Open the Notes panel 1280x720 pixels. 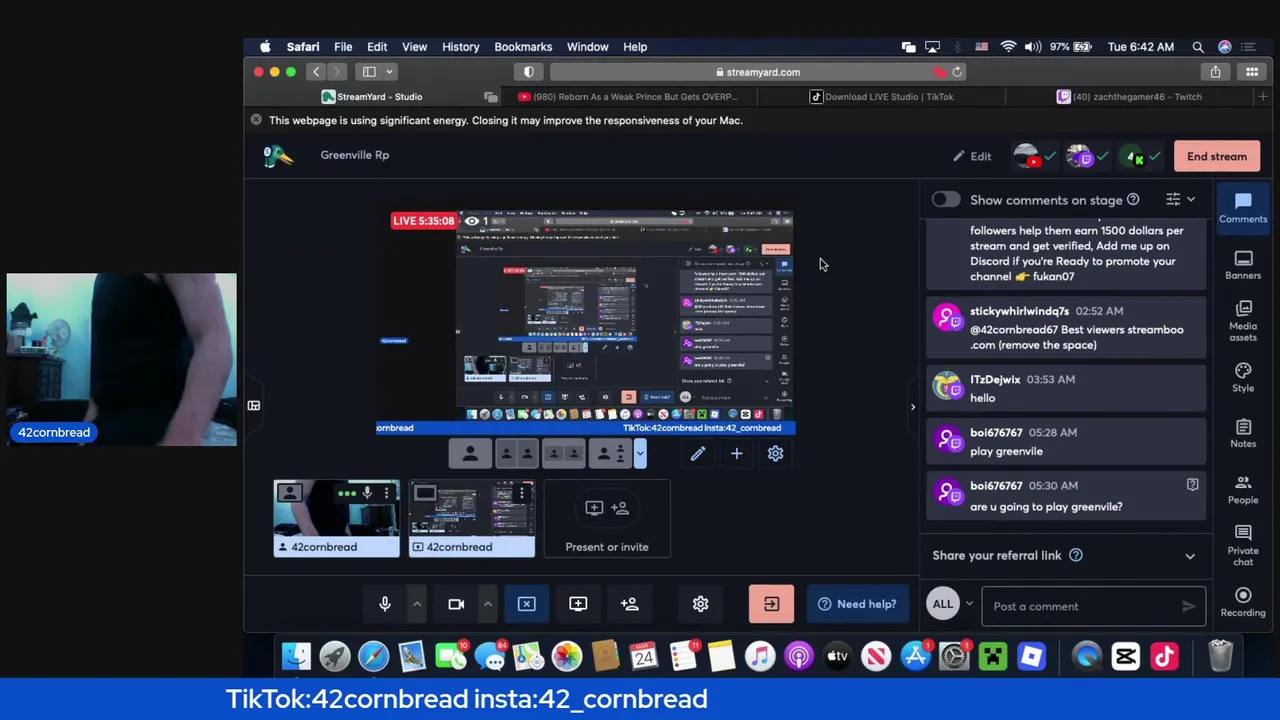coord(1243,433)
